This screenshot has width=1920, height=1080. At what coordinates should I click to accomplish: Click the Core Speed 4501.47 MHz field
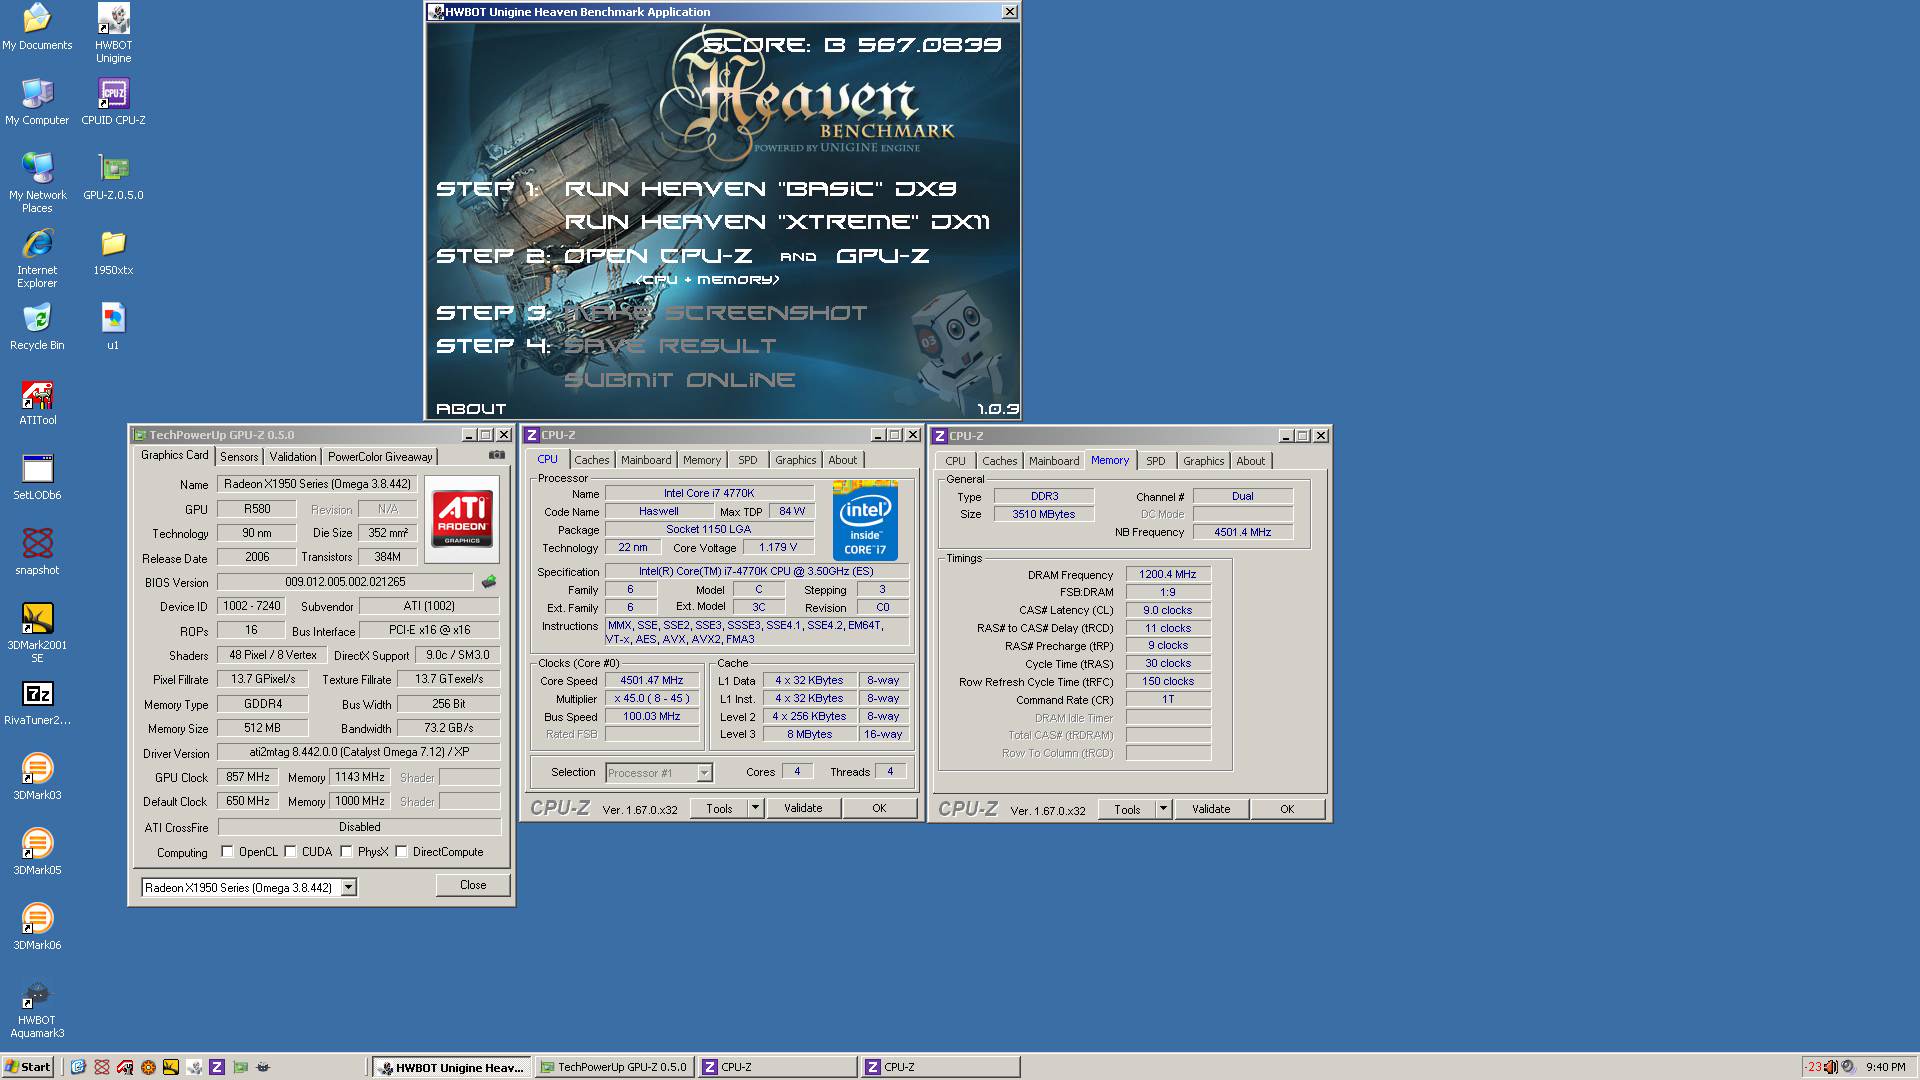(x=652, y=680)
